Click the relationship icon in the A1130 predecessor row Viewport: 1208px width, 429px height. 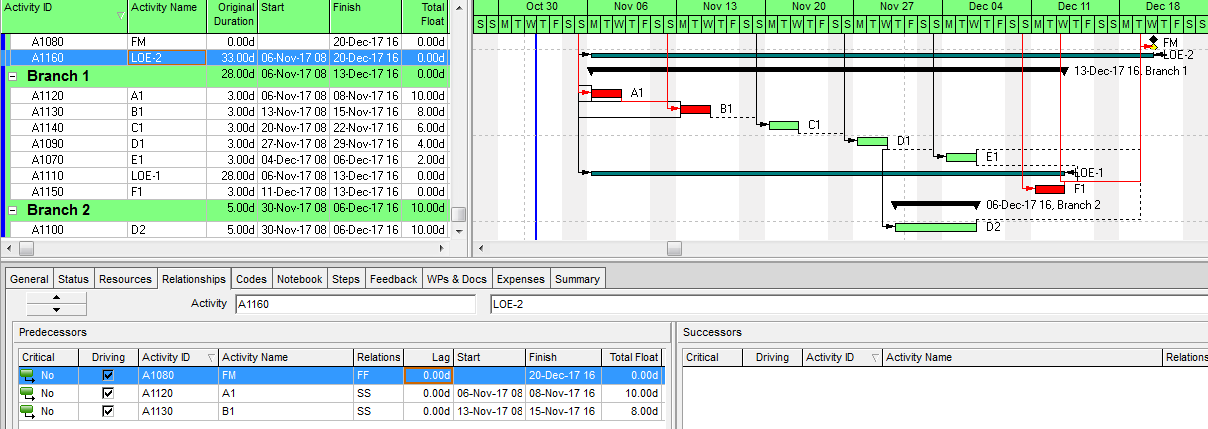[x=27, y=411]
